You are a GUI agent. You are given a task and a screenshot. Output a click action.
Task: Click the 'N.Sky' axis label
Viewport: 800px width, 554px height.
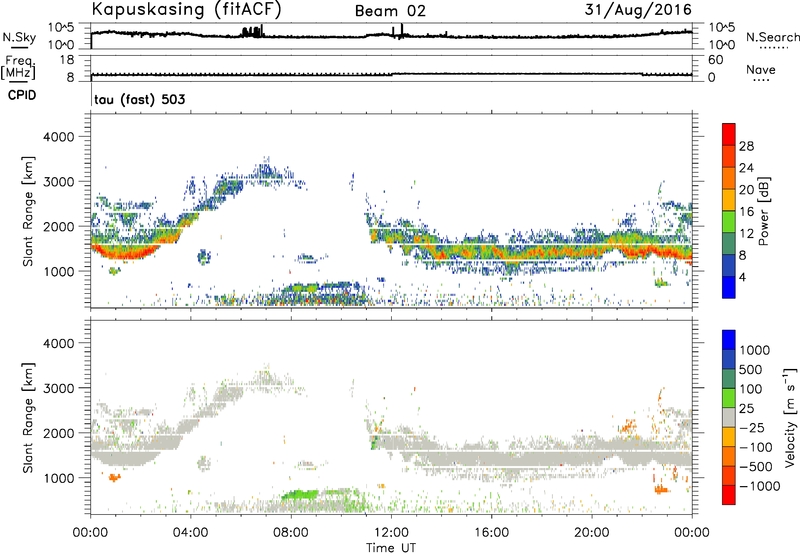(x=19, y=37)
